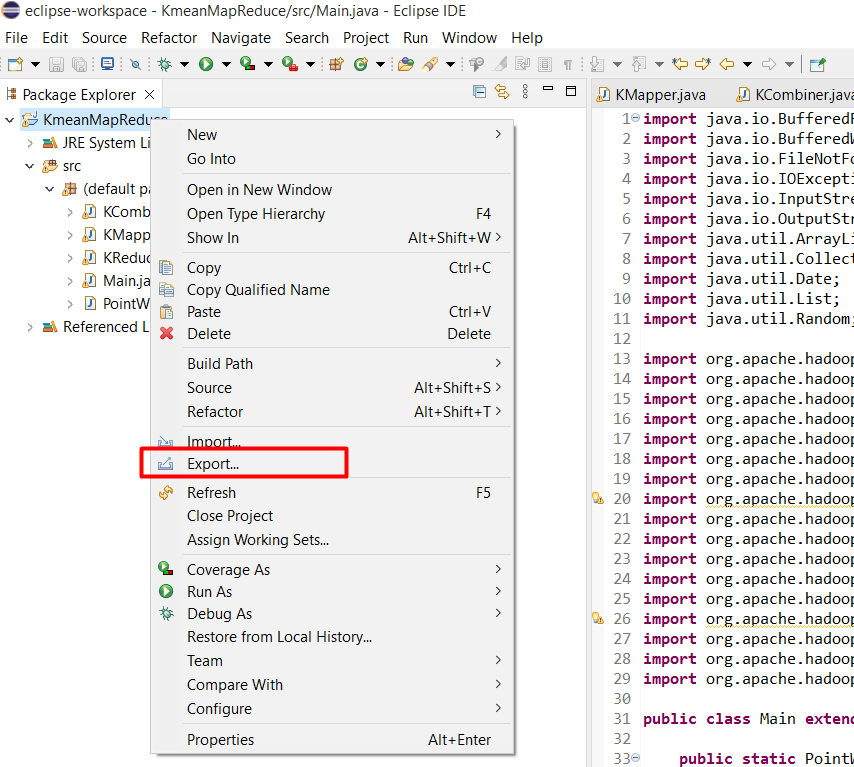Click the Save icon in toolbar
Image resolution: width=854 pixels, height=767 pixels.
(x=56, y=64)
